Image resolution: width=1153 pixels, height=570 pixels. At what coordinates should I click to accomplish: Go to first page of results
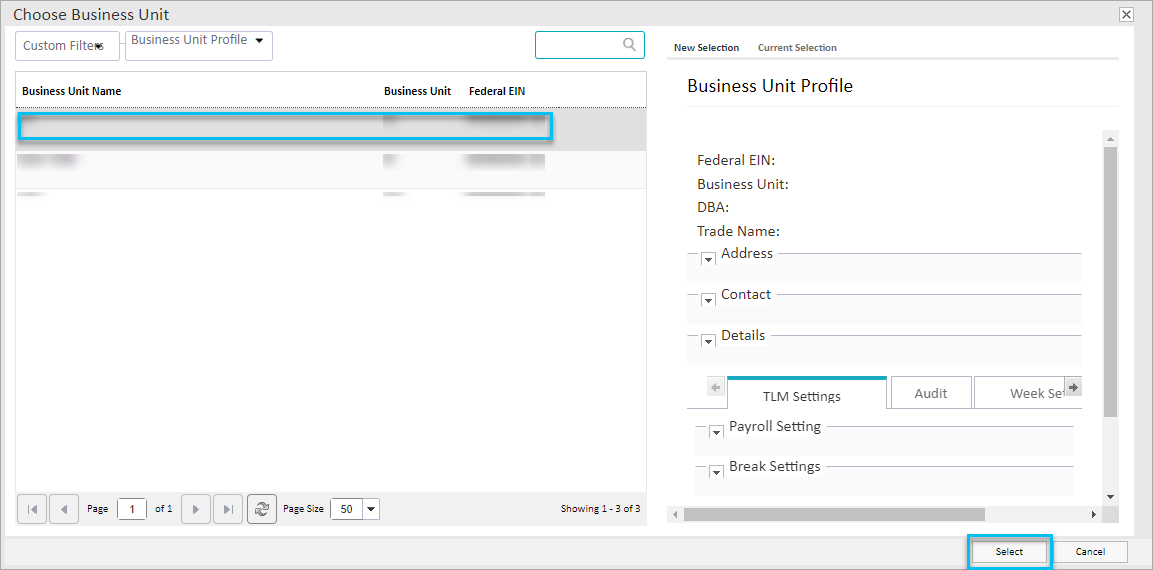32,509
